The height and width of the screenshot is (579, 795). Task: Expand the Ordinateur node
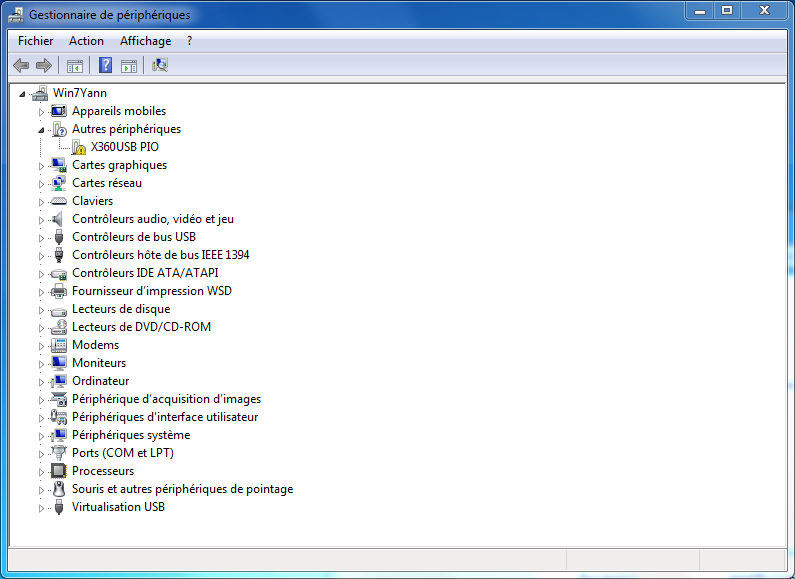point(41,382)
